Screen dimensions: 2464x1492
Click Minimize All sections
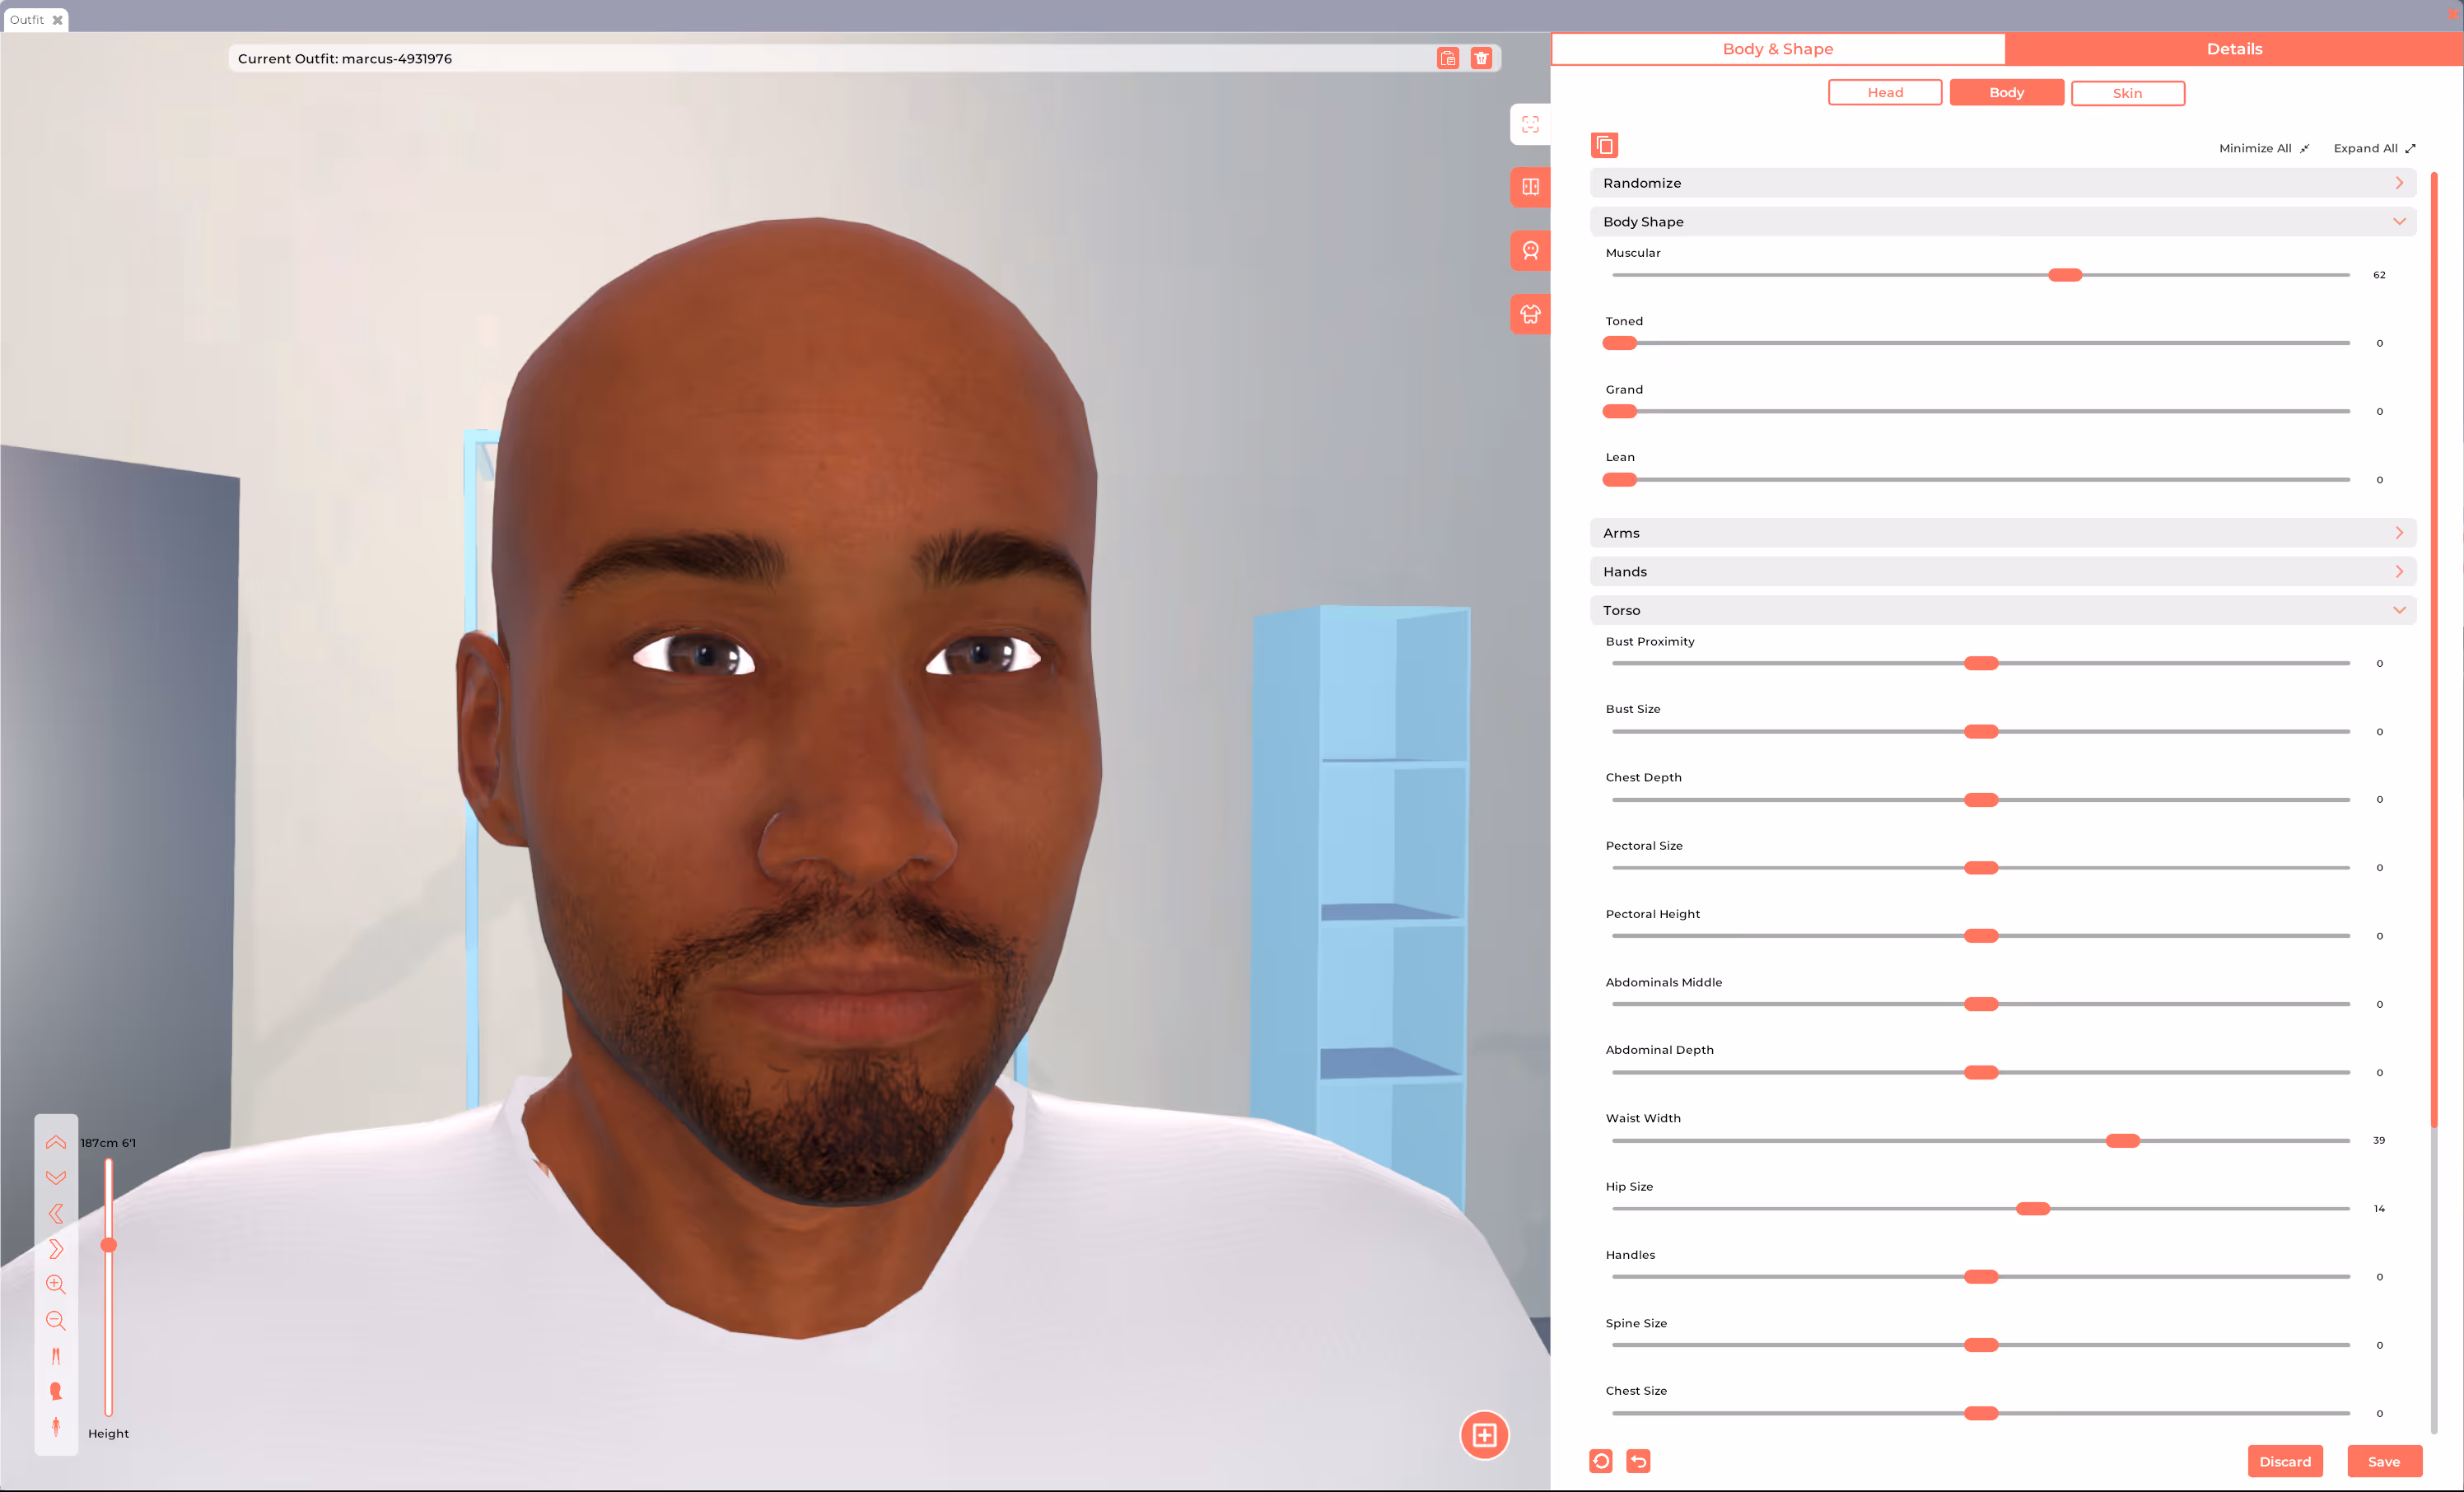(x=2264, y=148)
